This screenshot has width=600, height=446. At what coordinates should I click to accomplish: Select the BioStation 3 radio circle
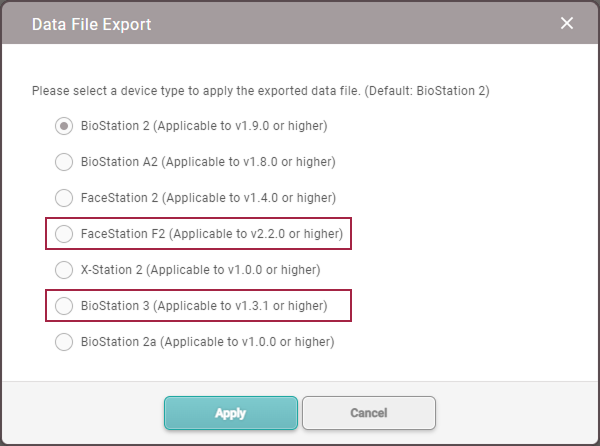(x=64, y=306)
